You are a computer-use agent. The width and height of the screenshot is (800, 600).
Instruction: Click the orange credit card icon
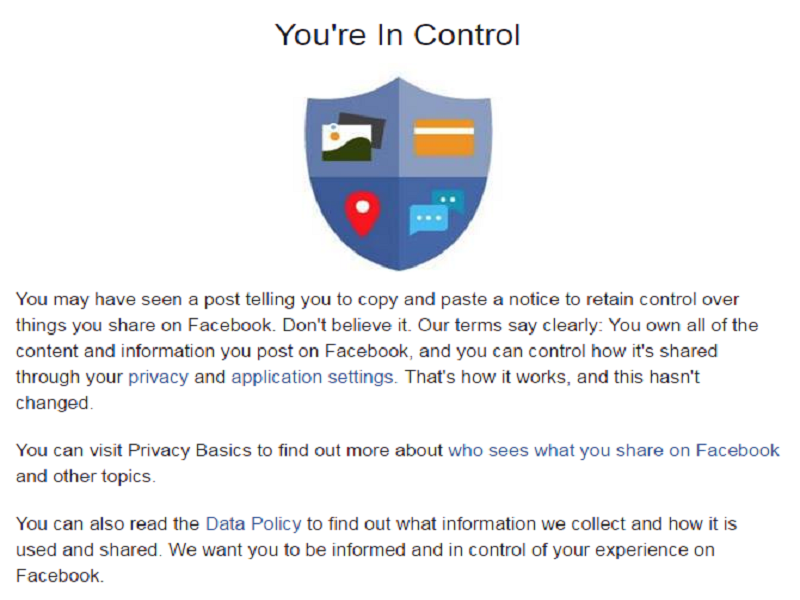click(x=444, y=137)
